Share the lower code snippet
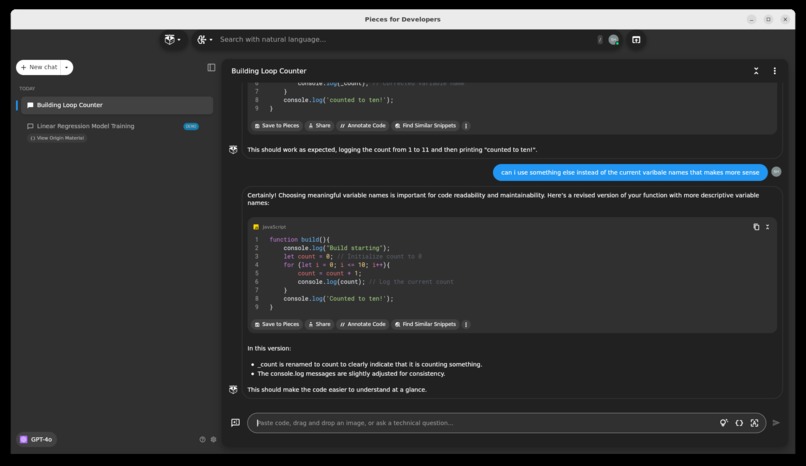Image resolution: width=806 pixels, height=466 pixels. point(319,324)
